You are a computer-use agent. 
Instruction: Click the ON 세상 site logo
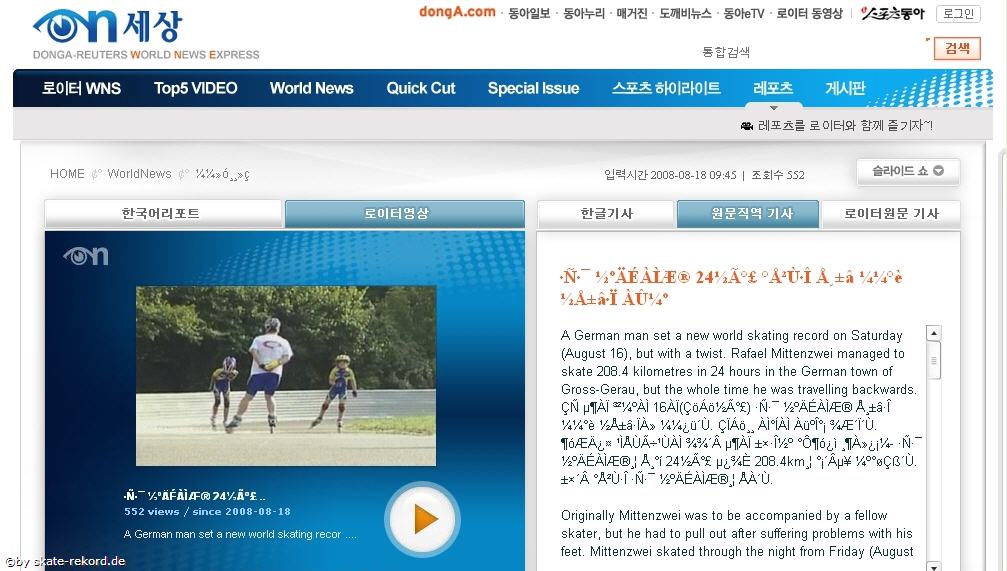(x=108, y=26)
